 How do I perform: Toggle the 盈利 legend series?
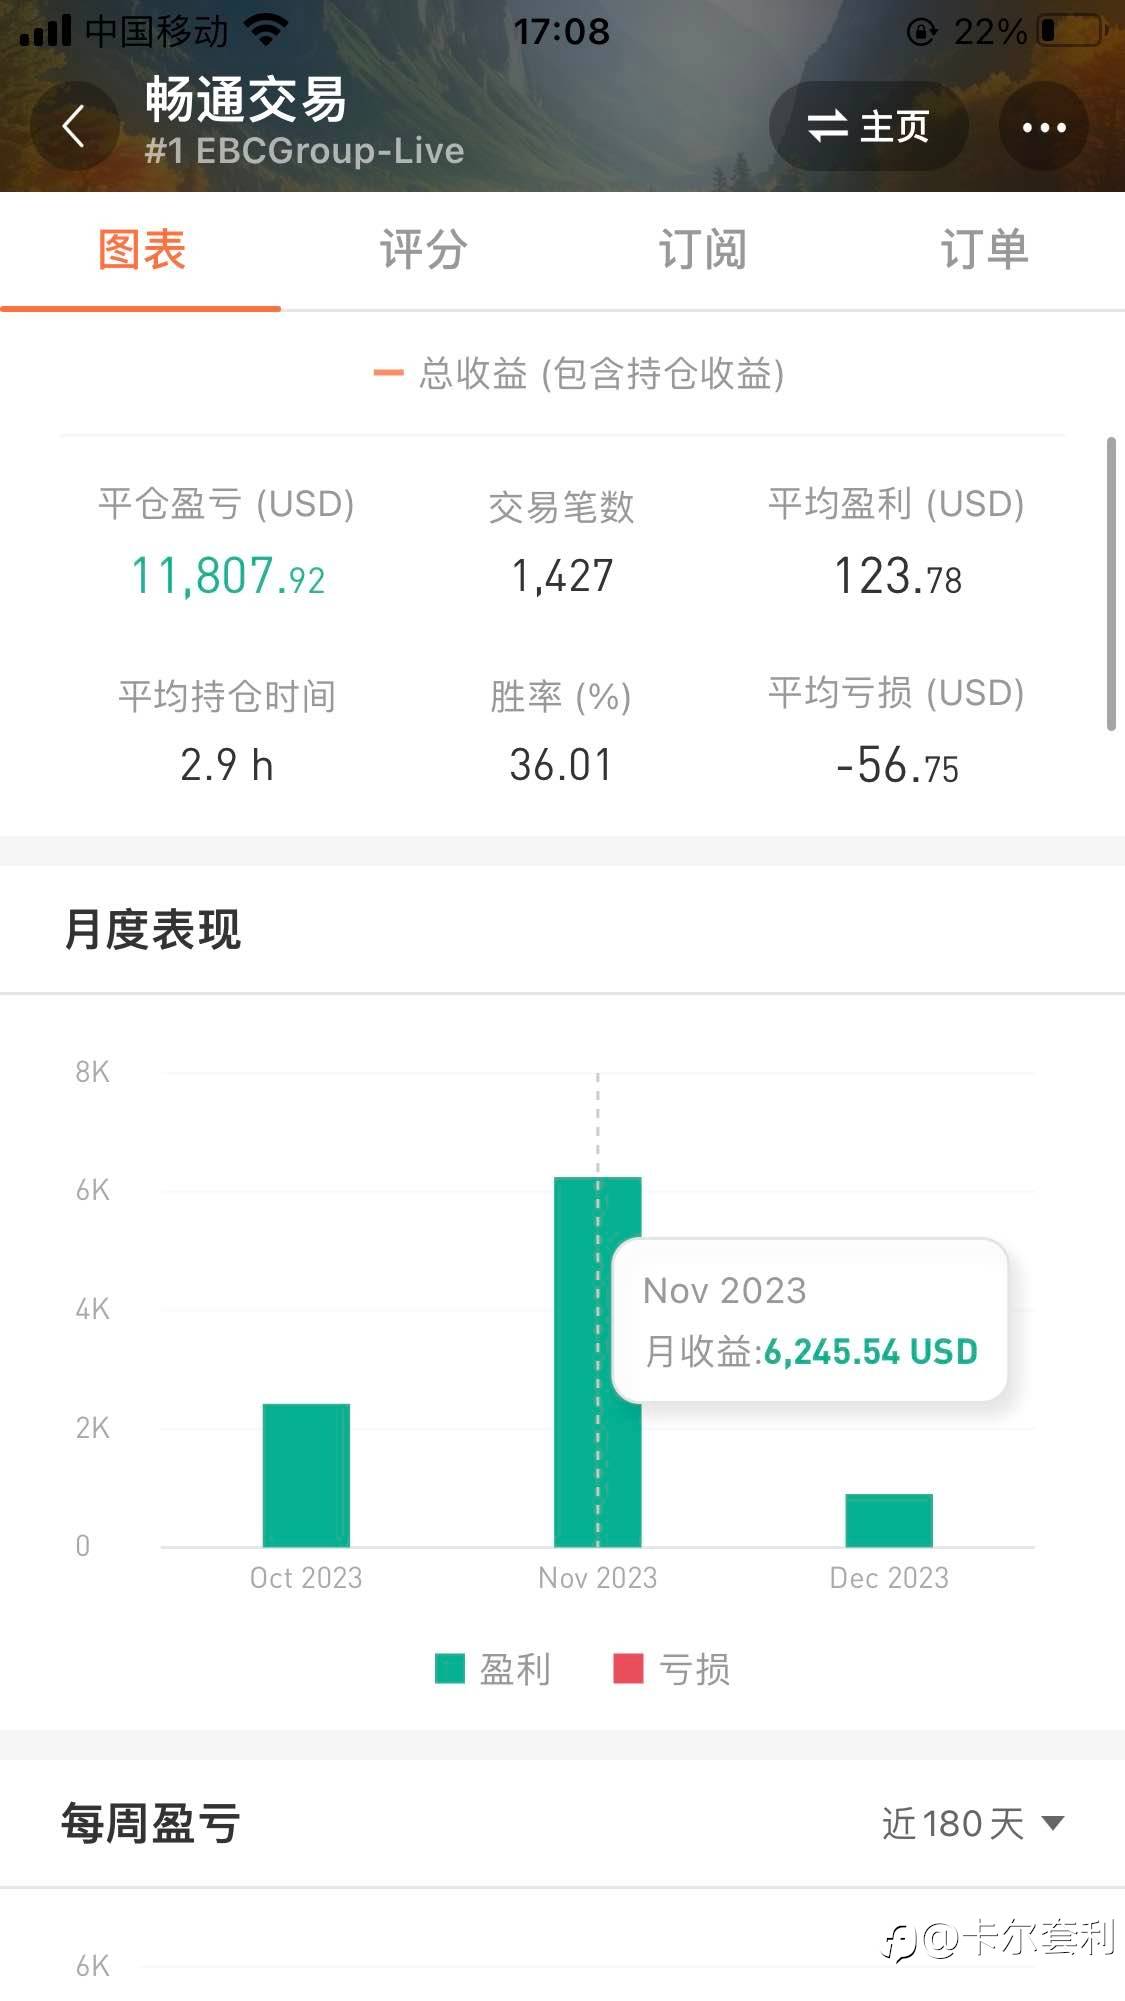(x=493, y=1669)
